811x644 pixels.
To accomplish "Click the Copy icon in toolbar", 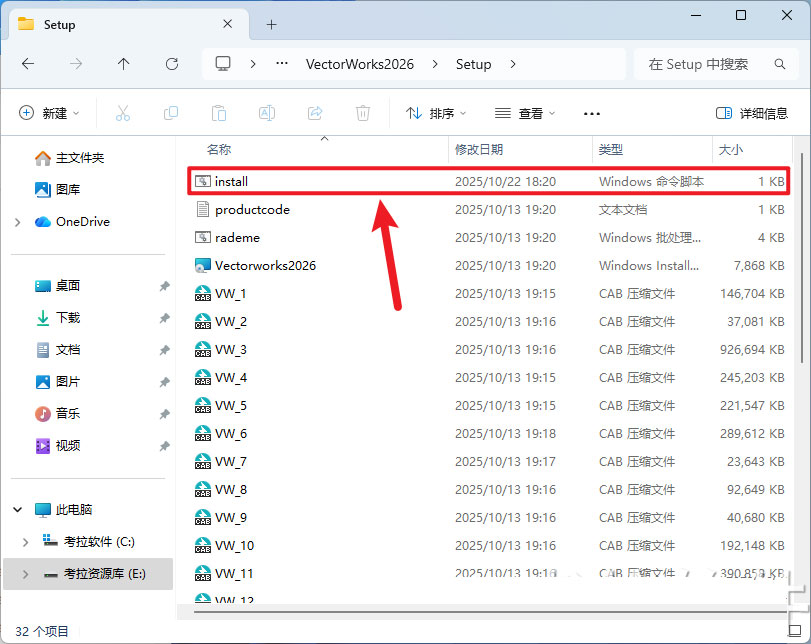I will pos(171,114).
